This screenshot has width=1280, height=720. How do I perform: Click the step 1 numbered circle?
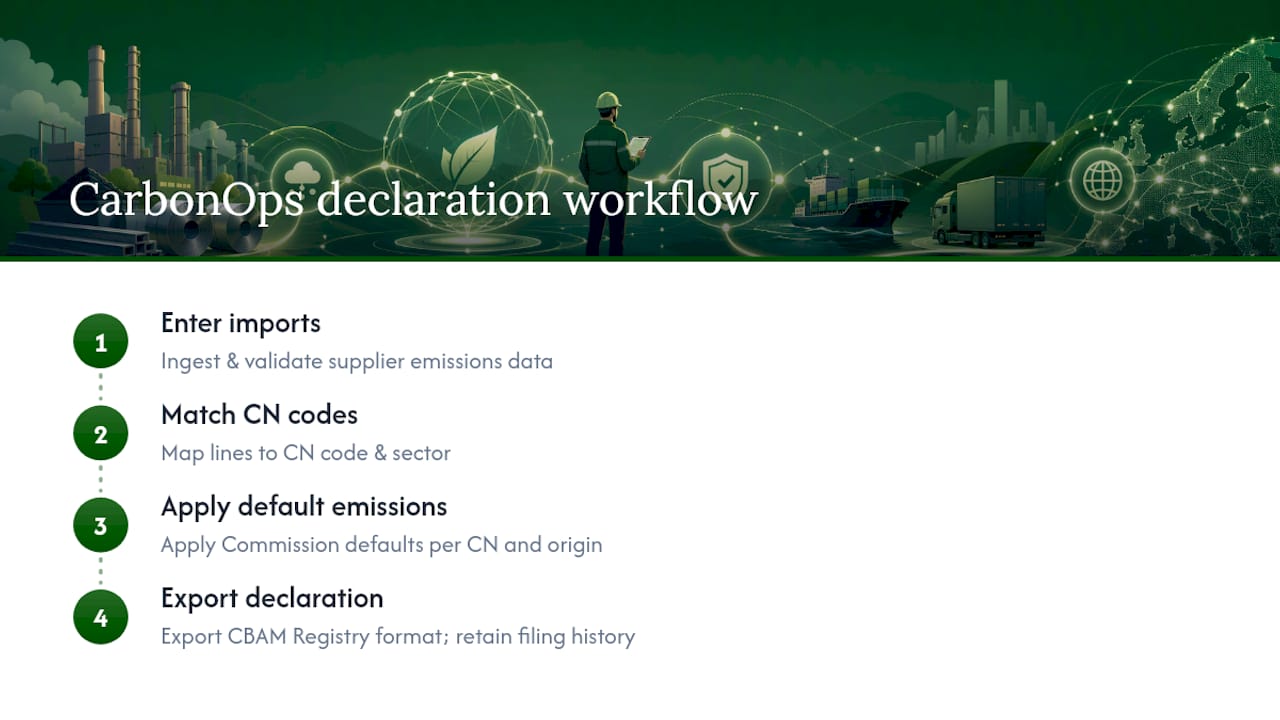[x=100, y=342]
